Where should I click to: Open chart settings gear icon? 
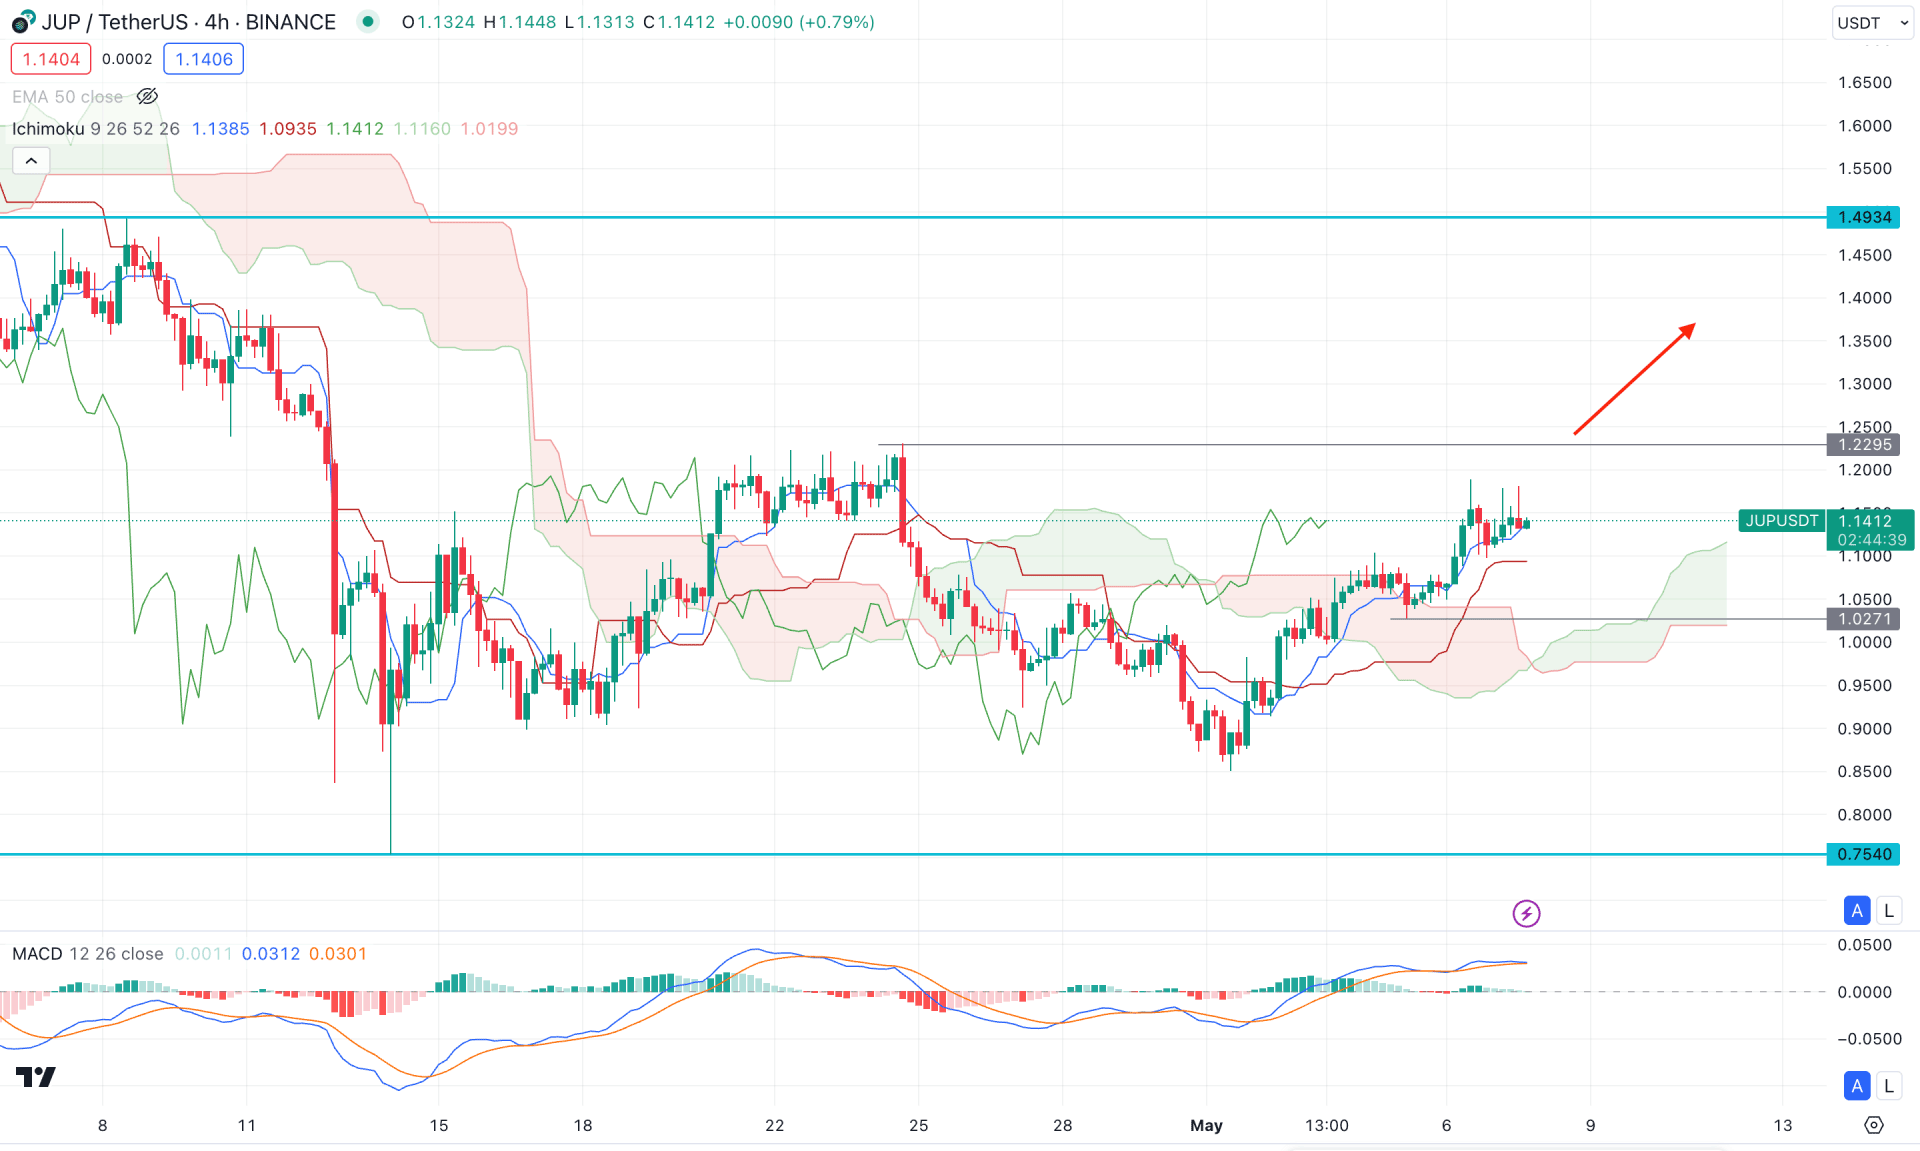[x=1874, y=1125]
